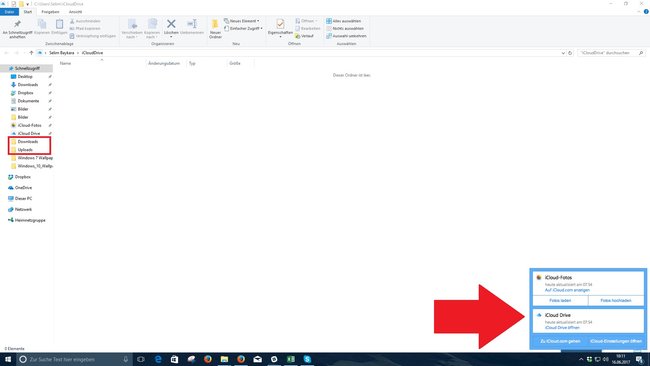Open the 'Windows 7 Wallpap' folder in the sidebar

tap(35, 158)
